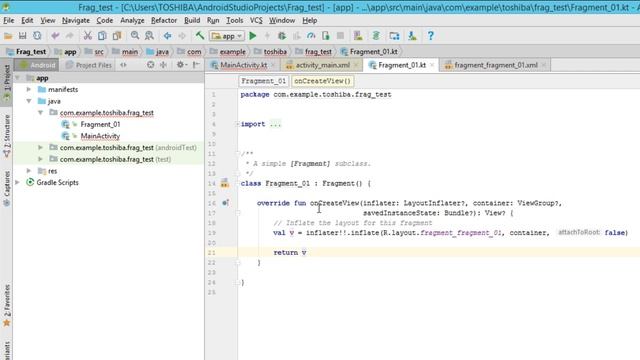Collapse the com.example.toshiba.frag_test package

40,113
